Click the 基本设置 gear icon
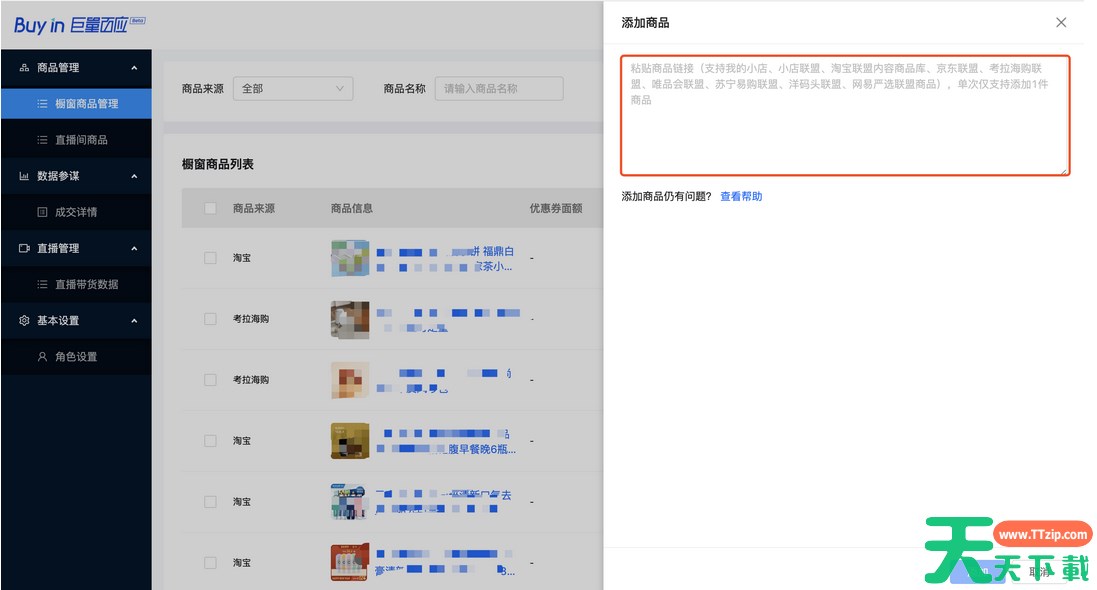This screenshot has width=1097, height=590. 24,321
